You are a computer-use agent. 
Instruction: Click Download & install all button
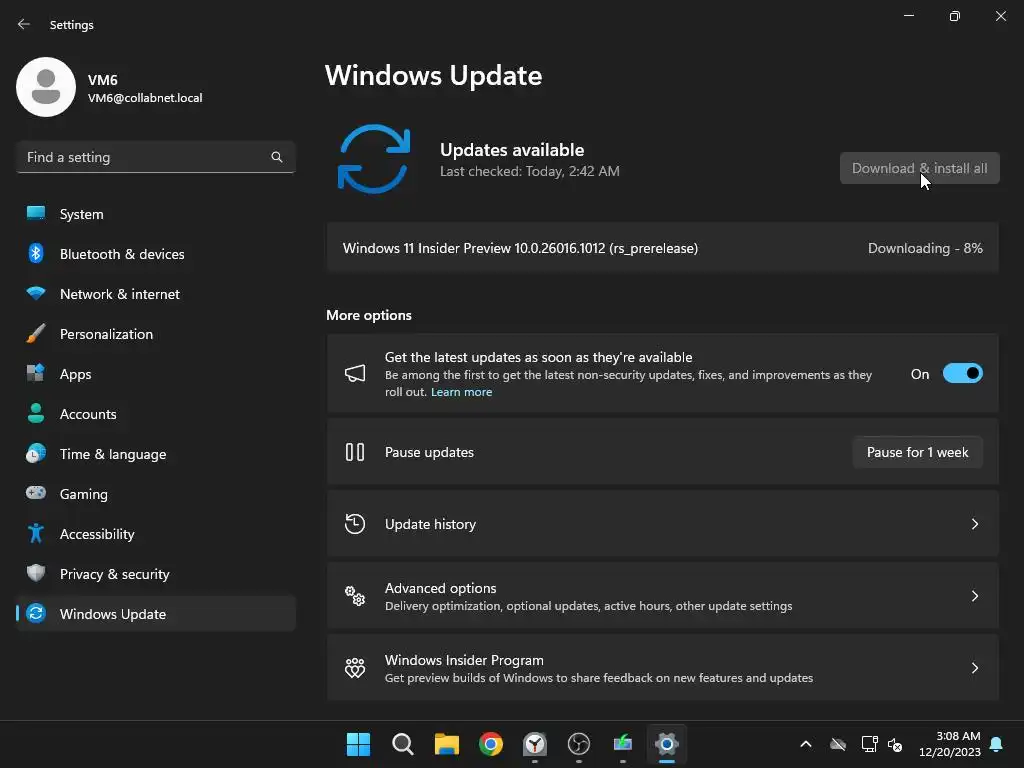pos(920,168)
